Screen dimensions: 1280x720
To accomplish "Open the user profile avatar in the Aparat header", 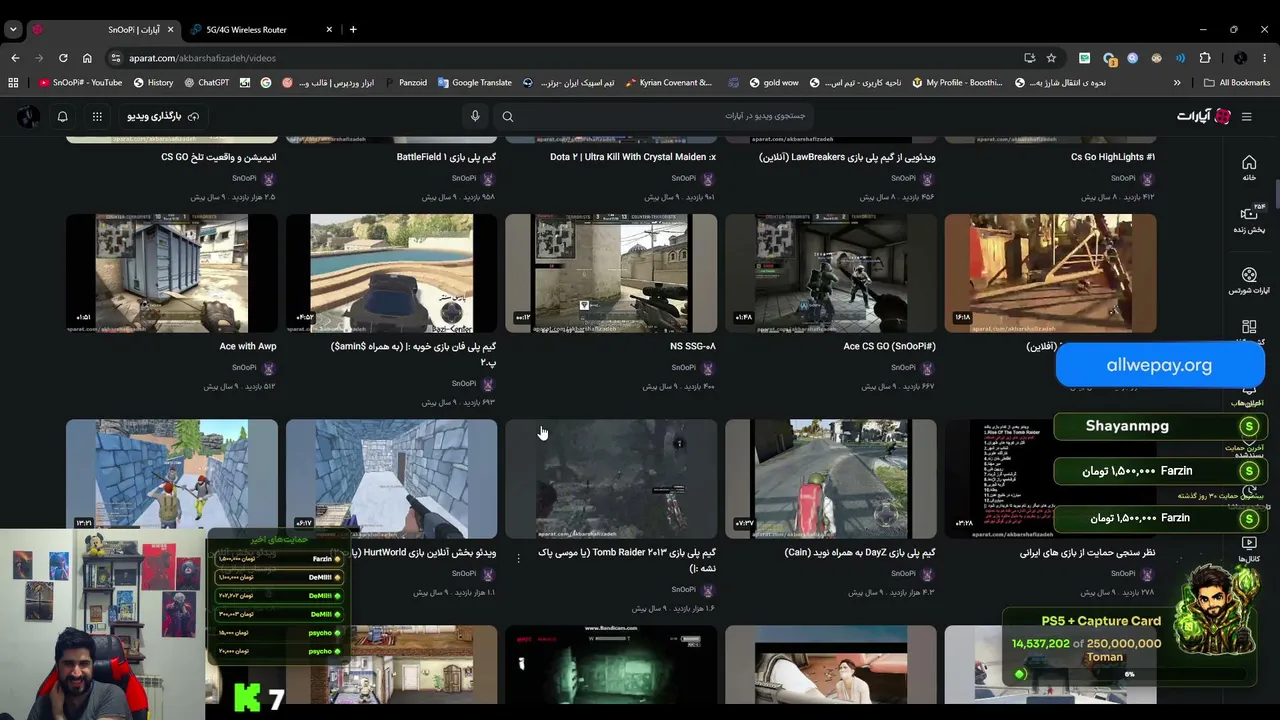I will click(28, 116).
